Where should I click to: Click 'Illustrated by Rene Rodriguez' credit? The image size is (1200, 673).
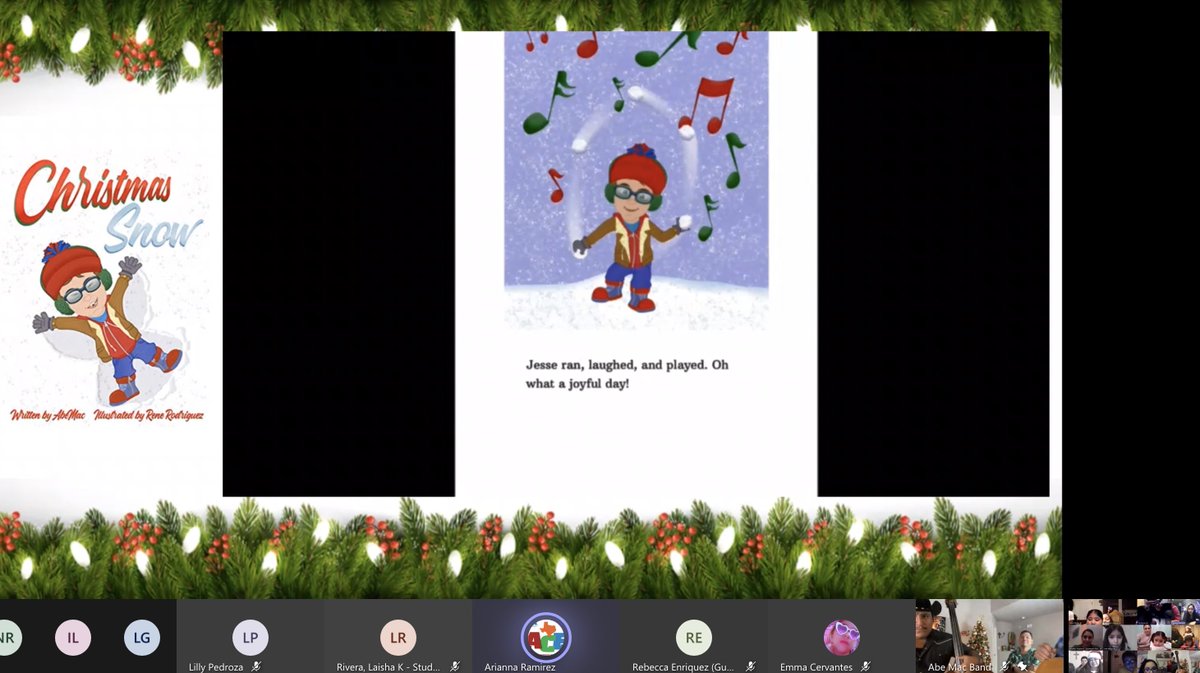point(149,414)
